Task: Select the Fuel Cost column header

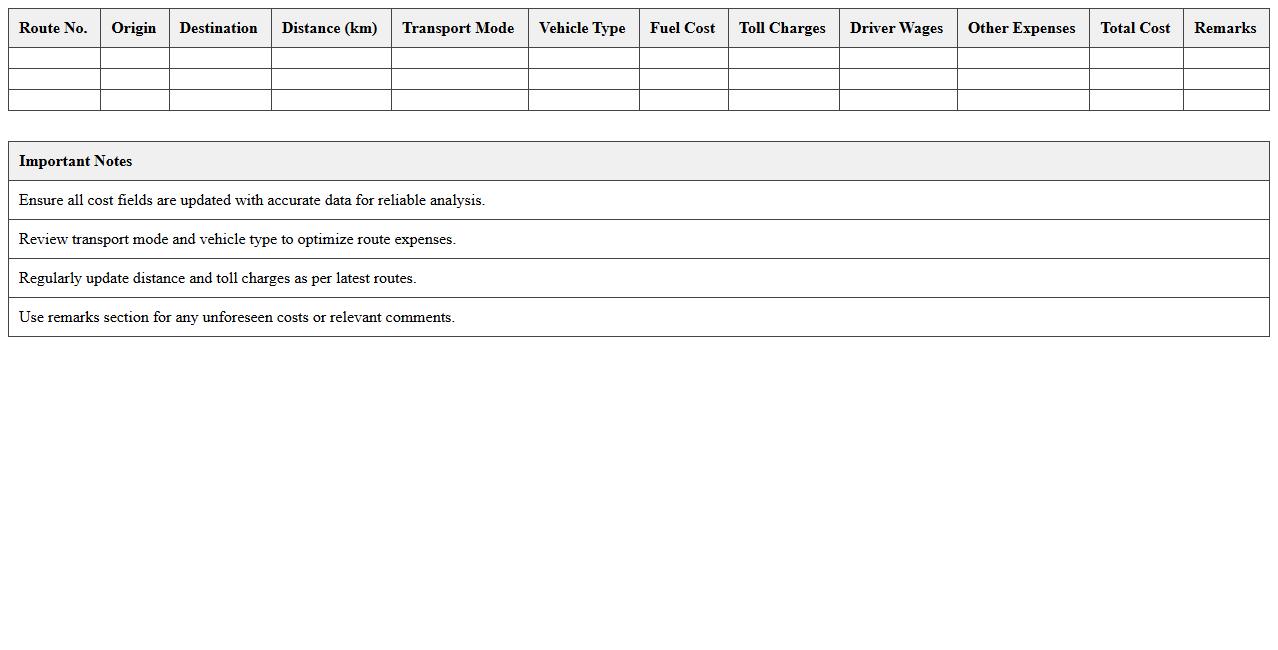Action: (x=683, y=28)
